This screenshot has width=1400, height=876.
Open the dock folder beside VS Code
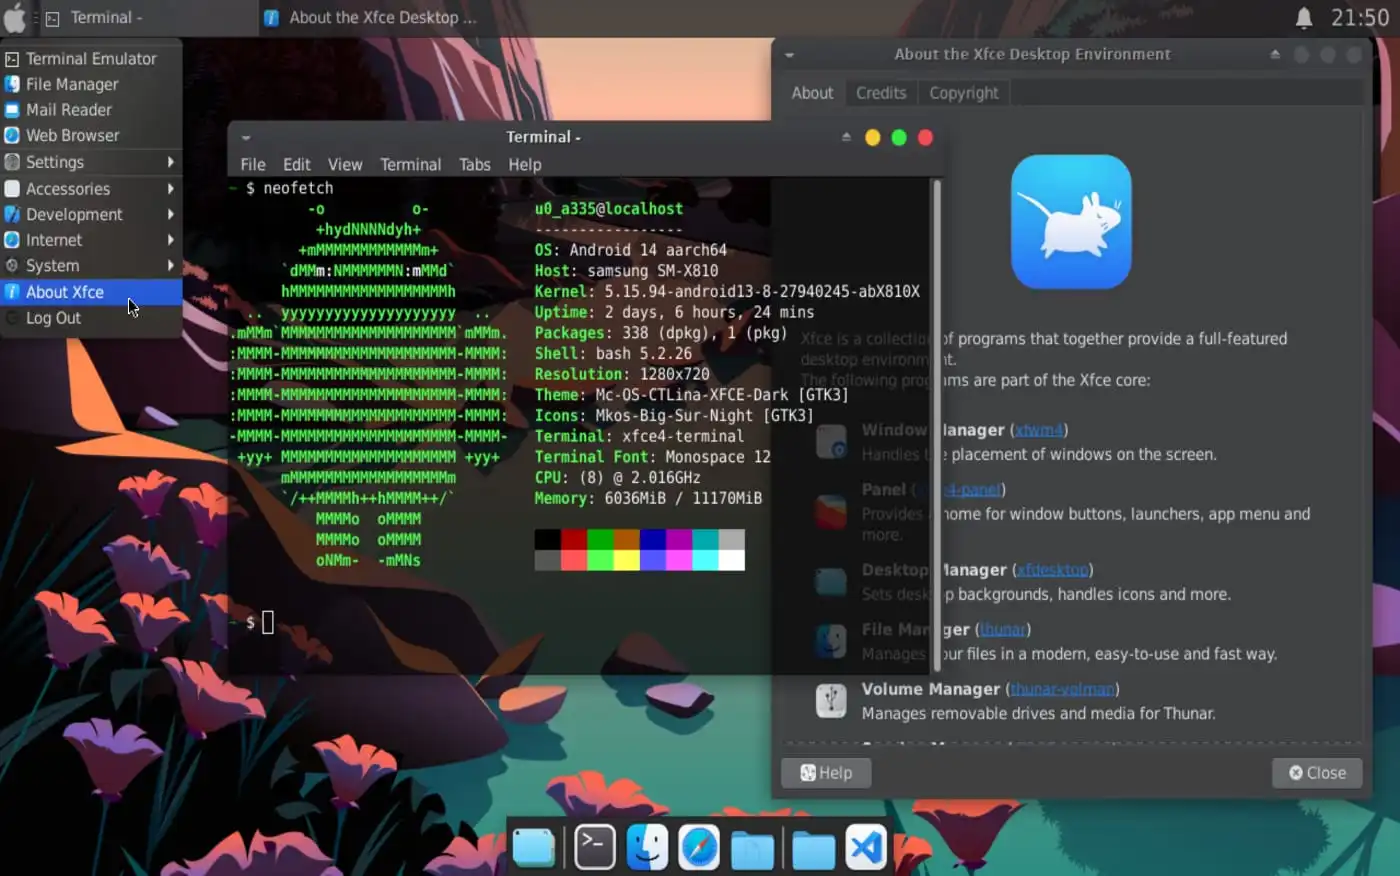[813, 851]
